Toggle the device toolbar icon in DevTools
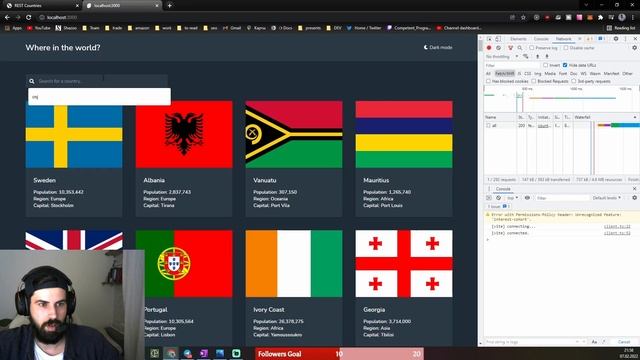Image resolution: width=640 pixels, height=360 pixels. tap(498, 39)
